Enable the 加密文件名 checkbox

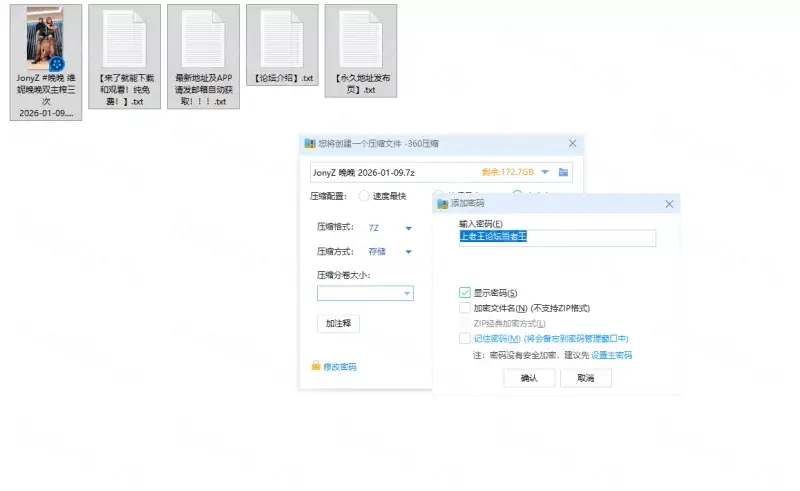point(464,308)
